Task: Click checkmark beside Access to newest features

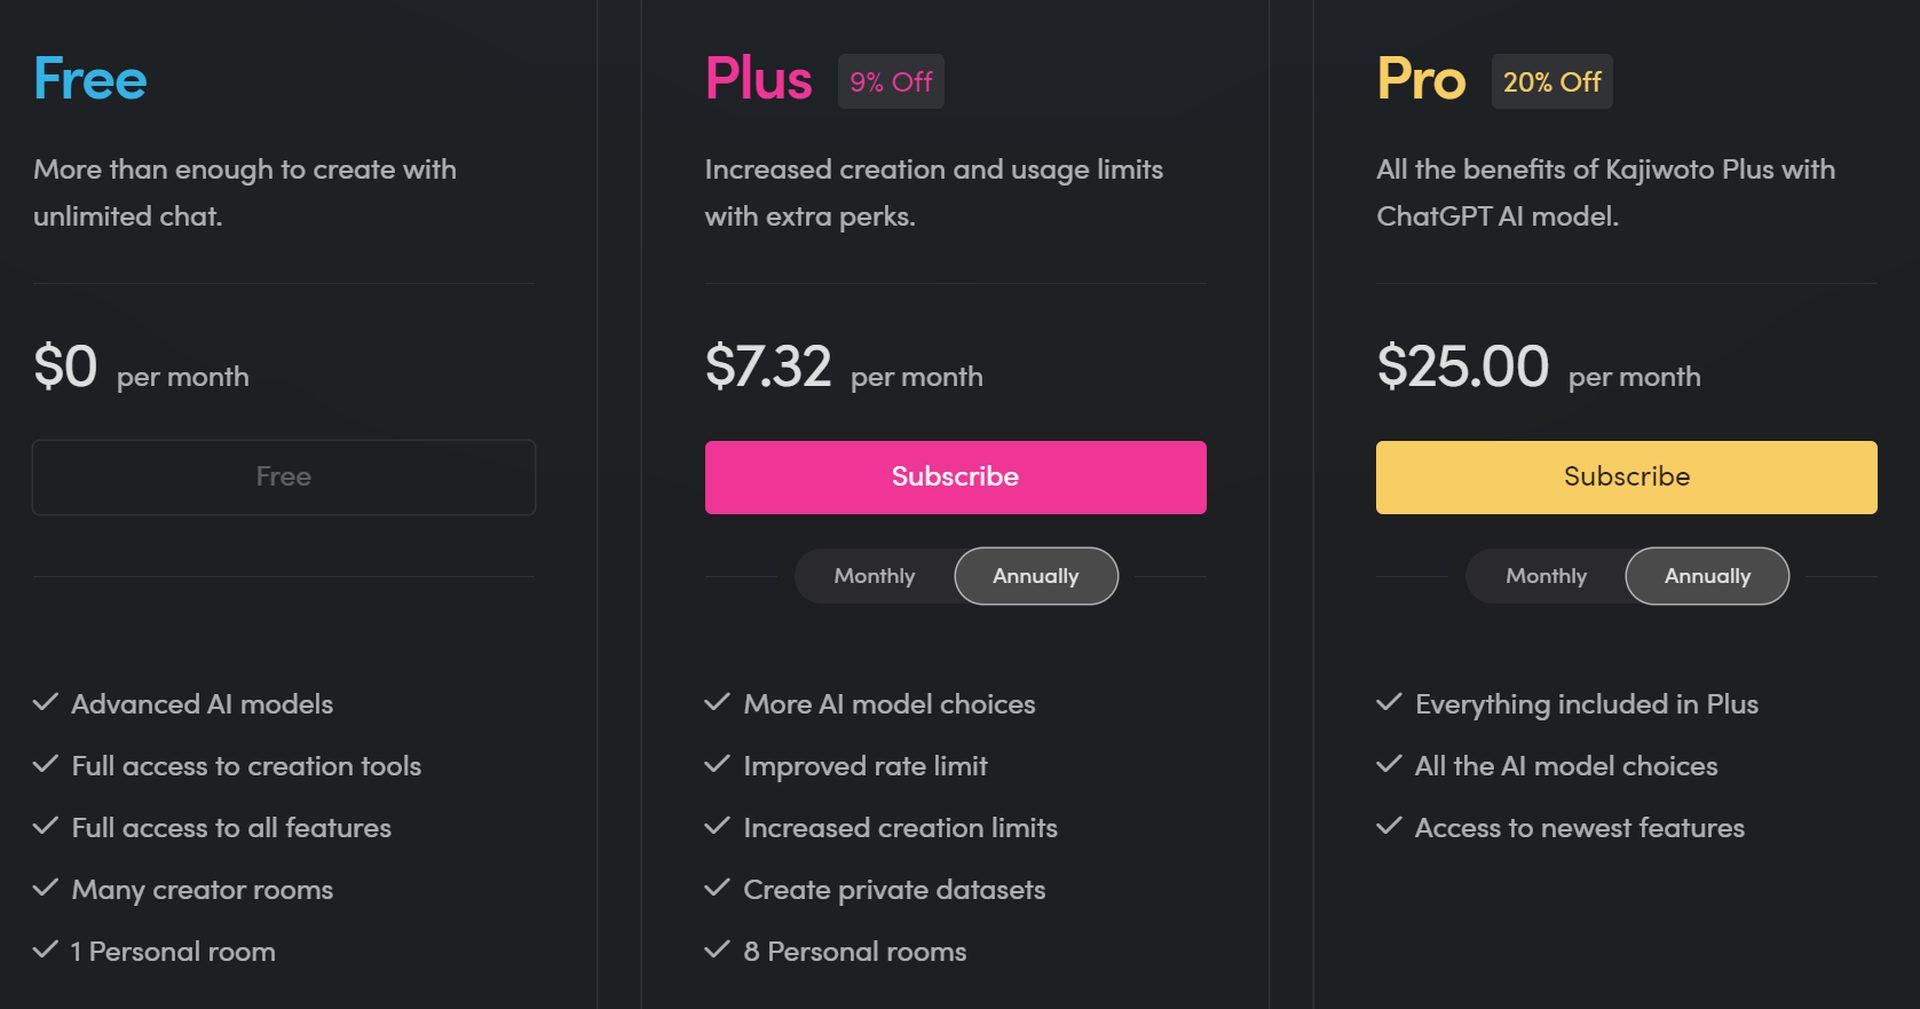Action: (x=1389, y=826)
